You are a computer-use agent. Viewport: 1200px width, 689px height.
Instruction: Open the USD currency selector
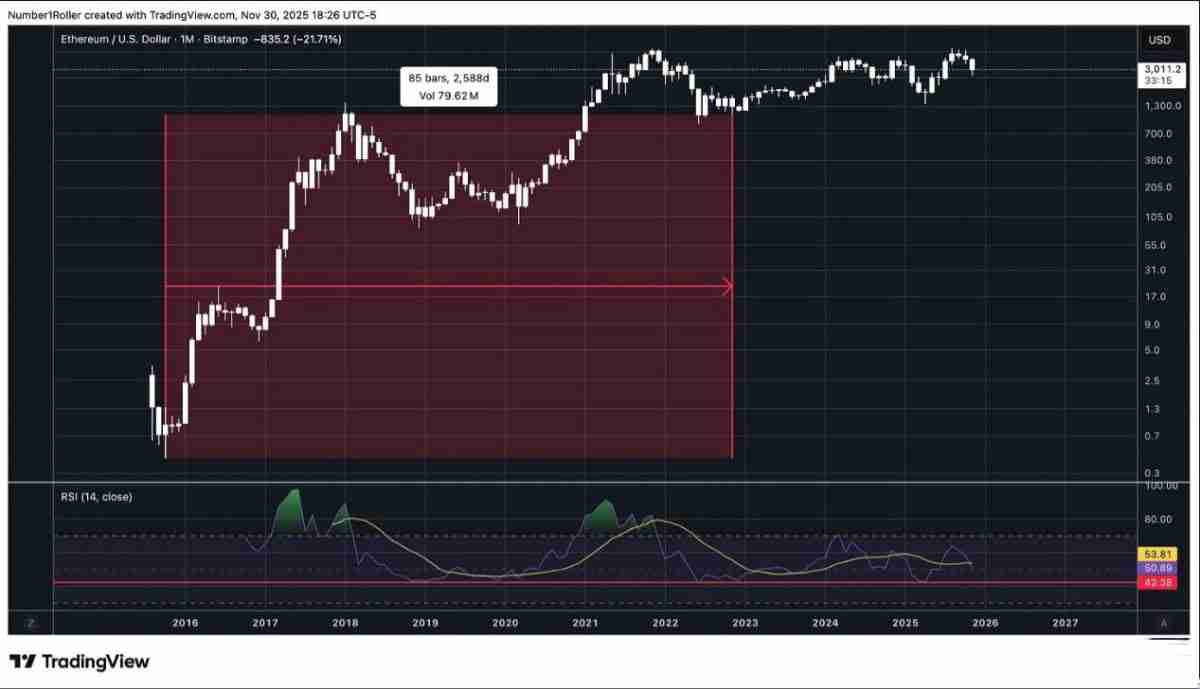(1159, 40)
